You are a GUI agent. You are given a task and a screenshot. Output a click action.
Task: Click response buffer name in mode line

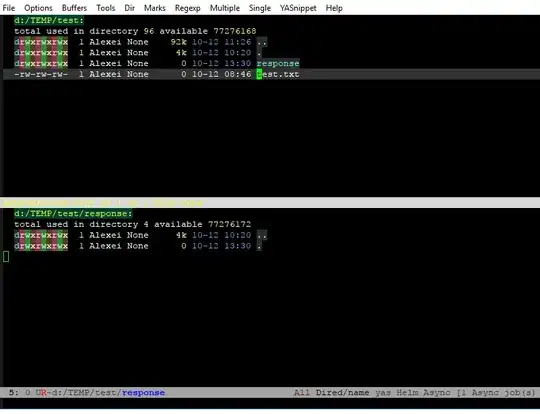click(x=143, y=393)
